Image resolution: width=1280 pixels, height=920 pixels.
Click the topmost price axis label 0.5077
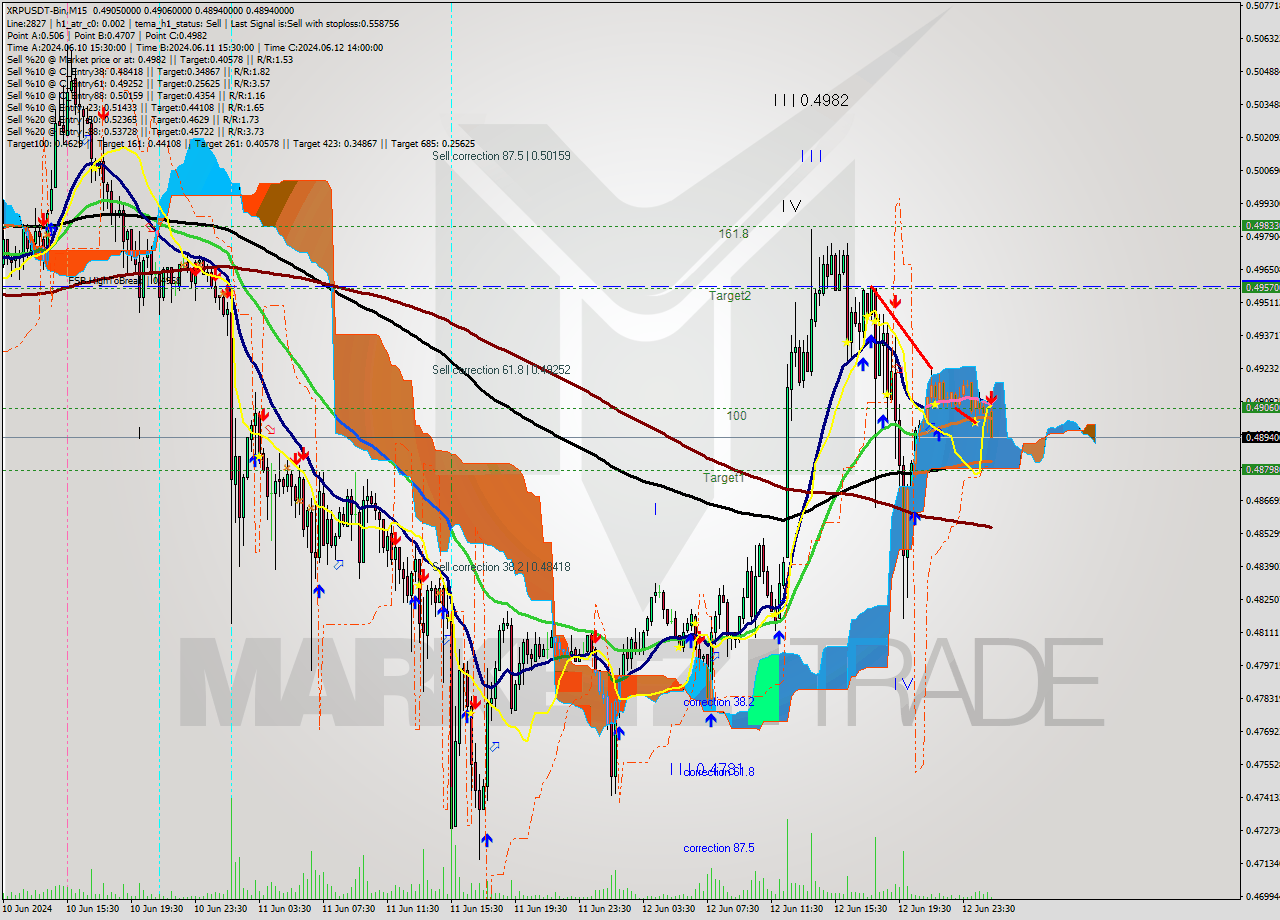(x=1262, y=6)
